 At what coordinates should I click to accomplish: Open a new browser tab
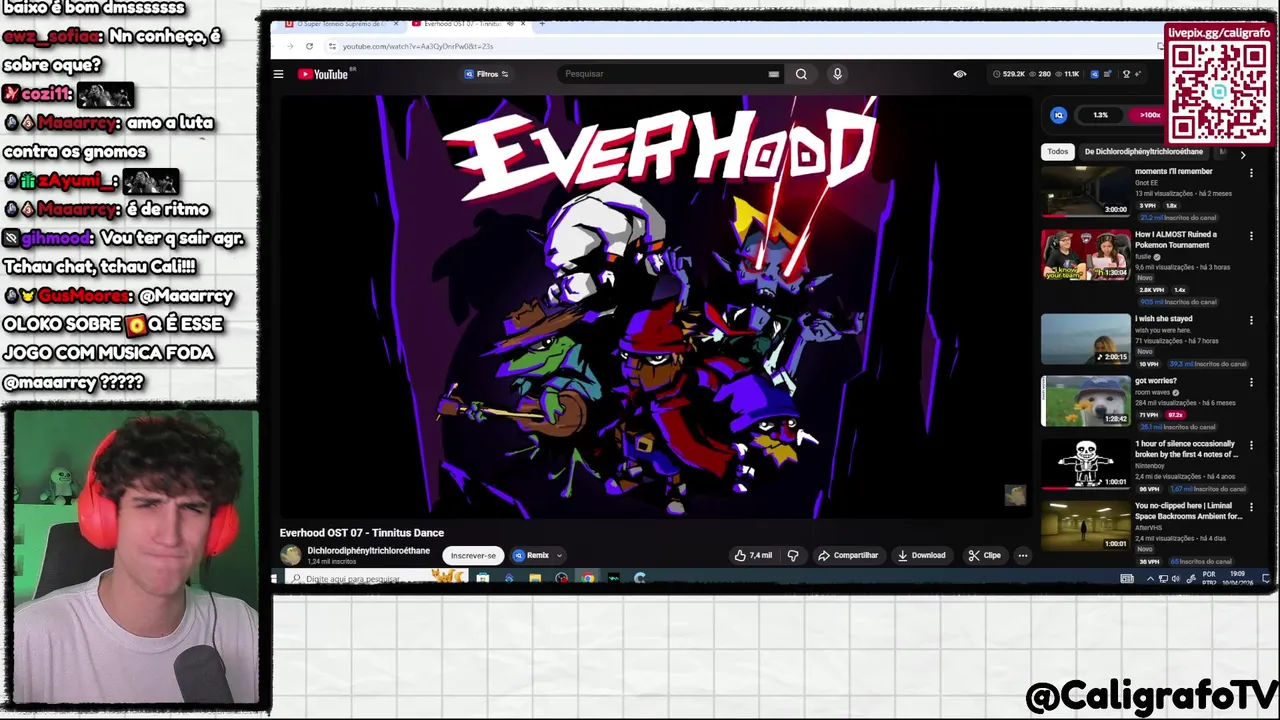pos(542,23)
